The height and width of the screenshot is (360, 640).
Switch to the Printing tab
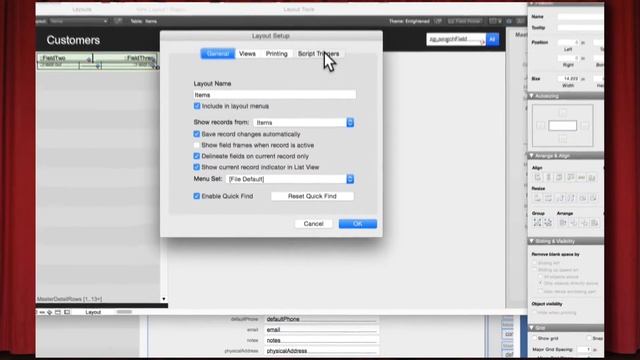click(277, 53)
